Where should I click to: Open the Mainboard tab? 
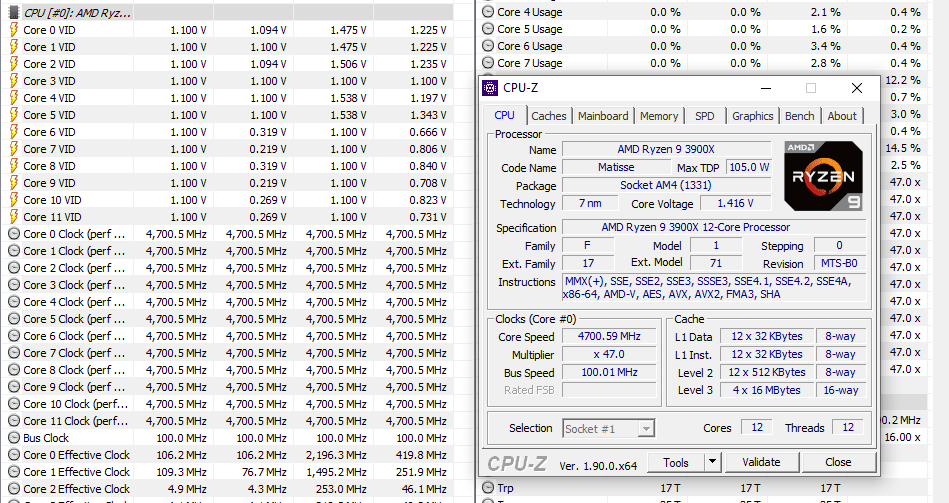pos(603,116)
